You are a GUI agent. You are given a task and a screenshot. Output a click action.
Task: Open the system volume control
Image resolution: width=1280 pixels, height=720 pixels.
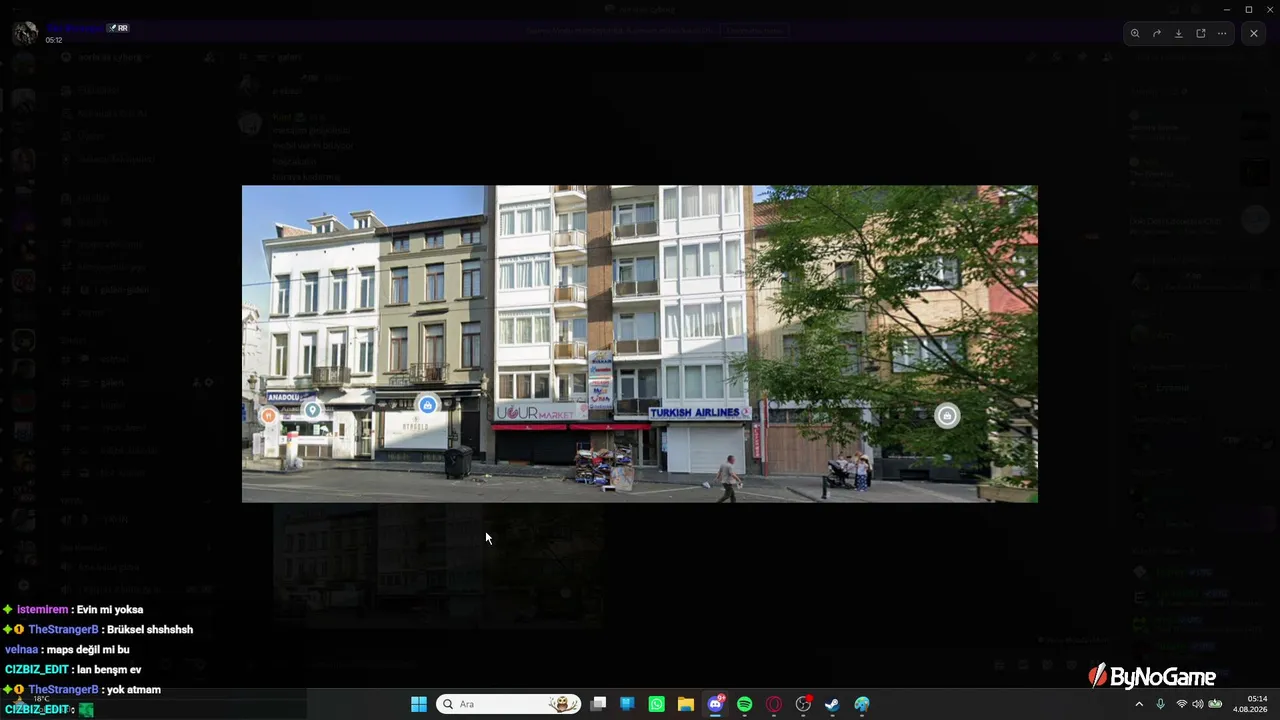click(1198, 704)
